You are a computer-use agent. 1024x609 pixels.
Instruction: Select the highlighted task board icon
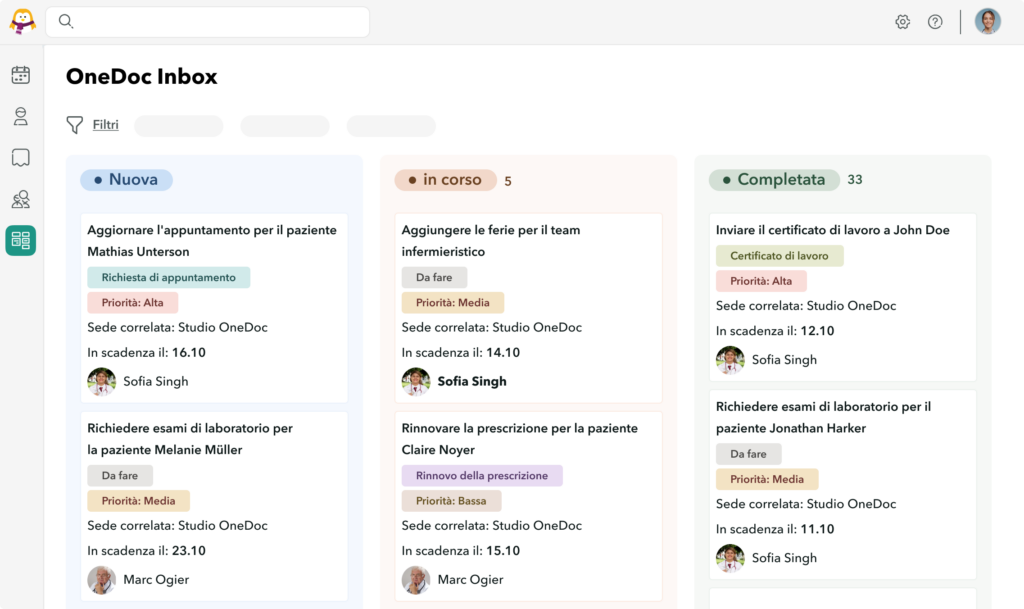(x=20, y=240)
